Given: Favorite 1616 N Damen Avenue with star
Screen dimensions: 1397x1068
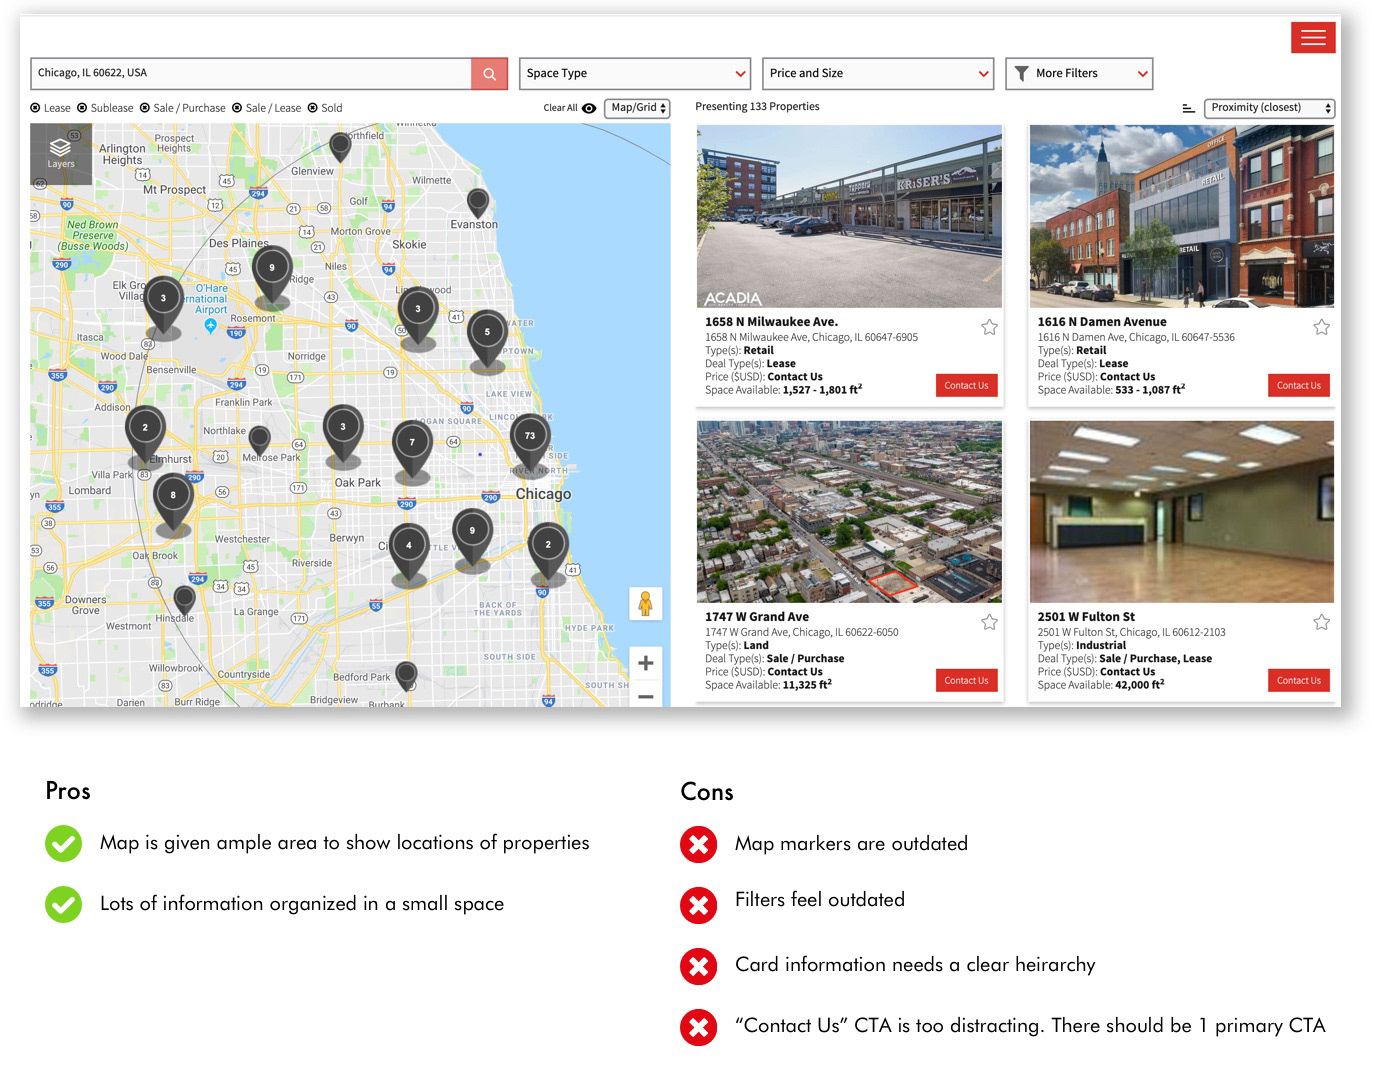Looking at the screenshot, I should coord(1321,327).
